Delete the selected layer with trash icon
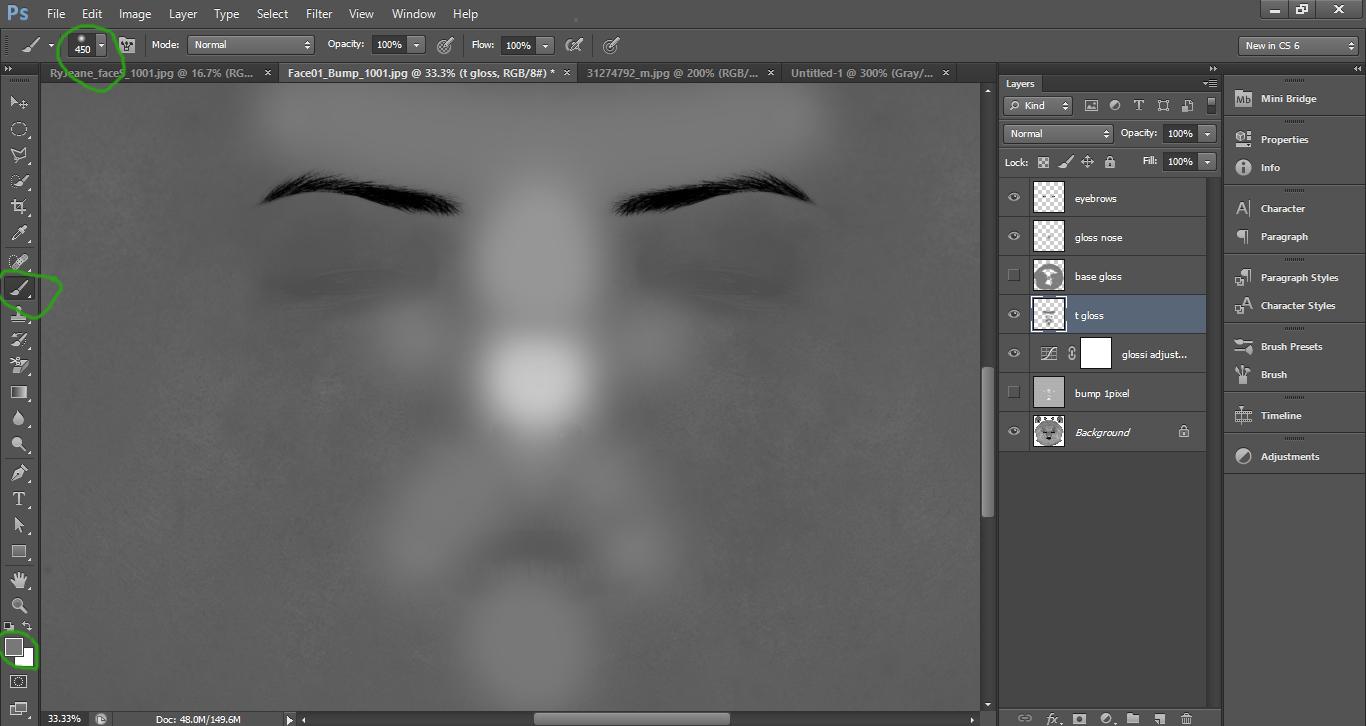1366x726 pixels. [1186, 718]
